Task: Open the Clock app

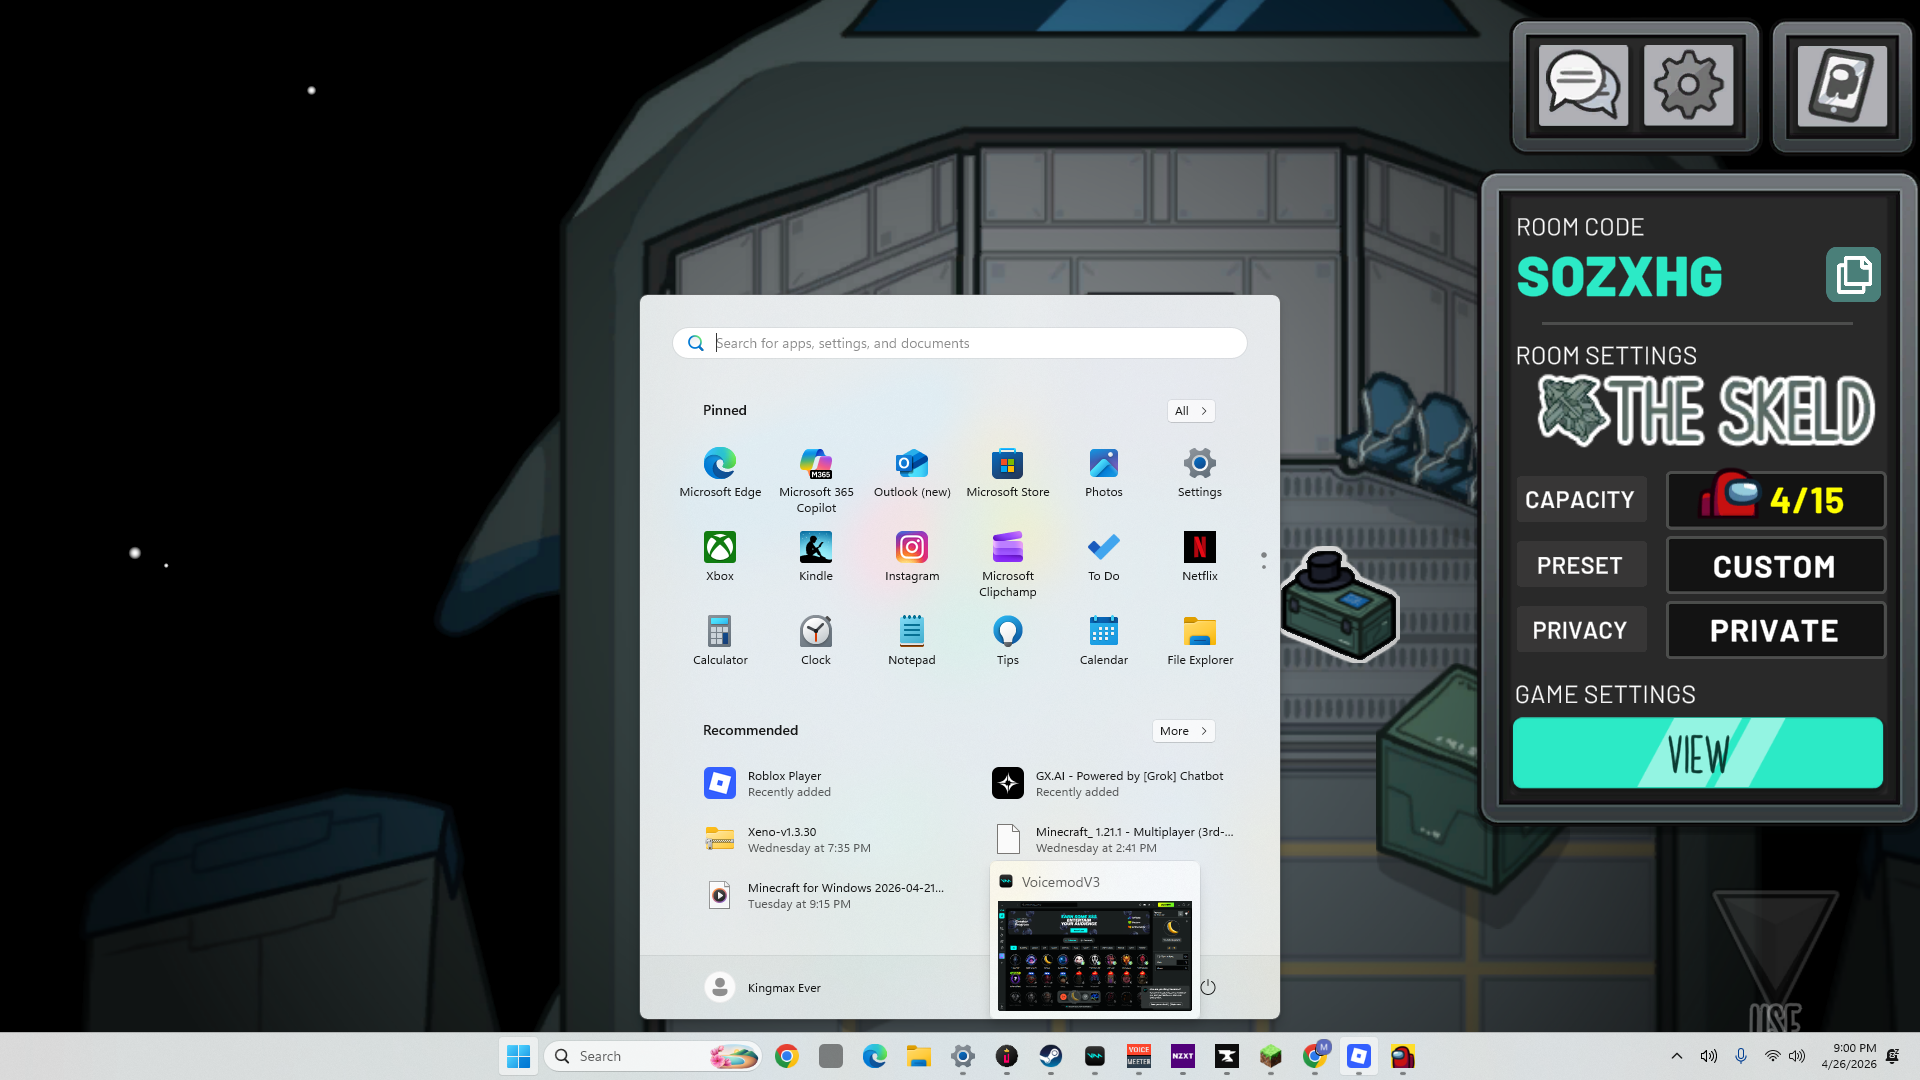Action: click(816, 641)
